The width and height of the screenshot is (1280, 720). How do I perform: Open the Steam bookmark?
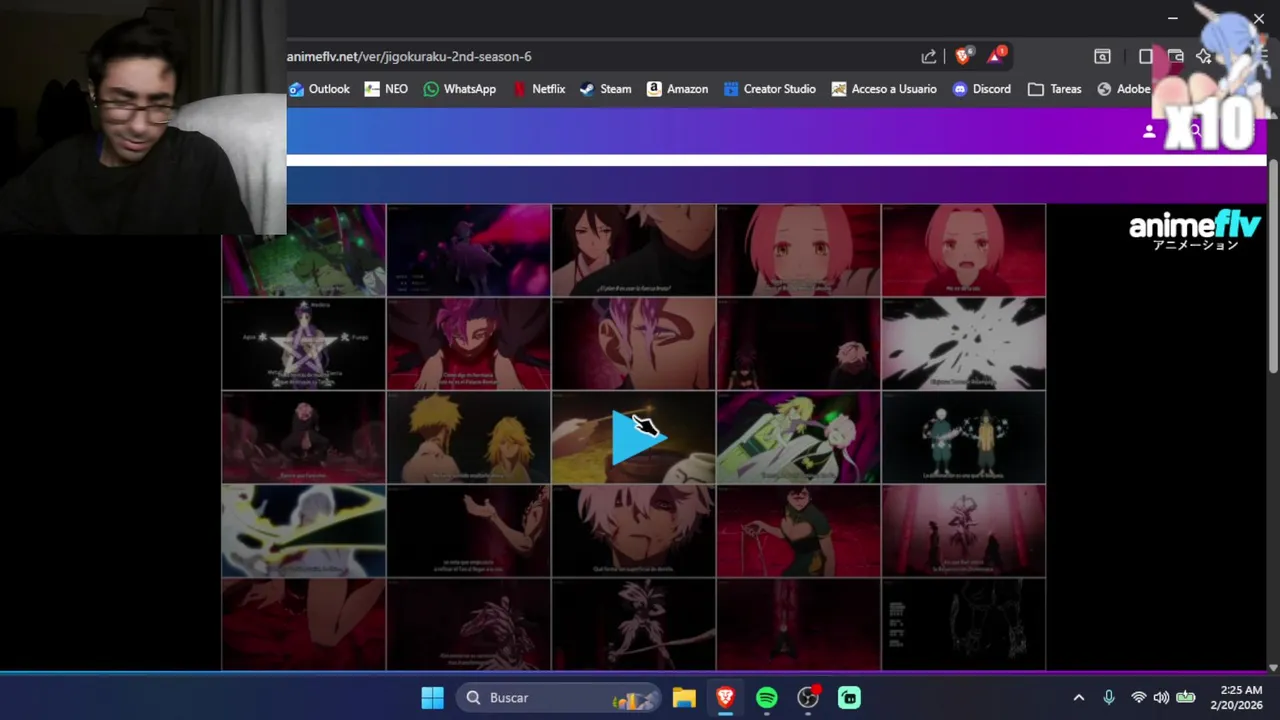(605, 89)
